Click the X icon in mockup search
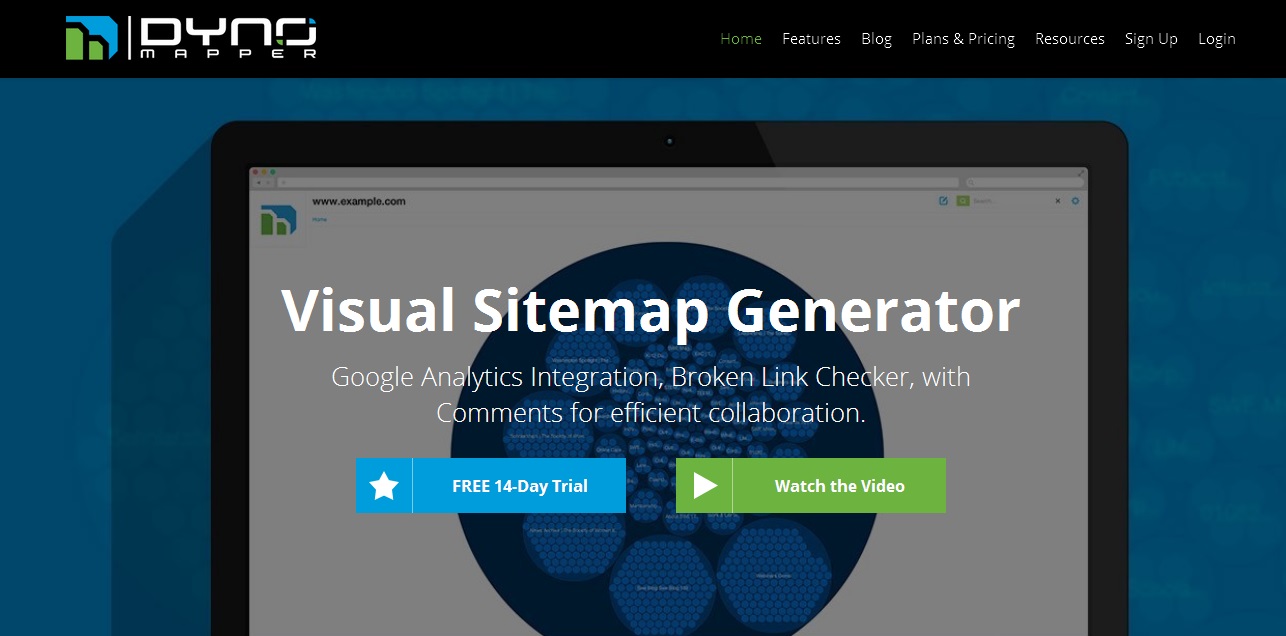The height and width of the screenshot is (636, 1286). (x=1058, y=201)
